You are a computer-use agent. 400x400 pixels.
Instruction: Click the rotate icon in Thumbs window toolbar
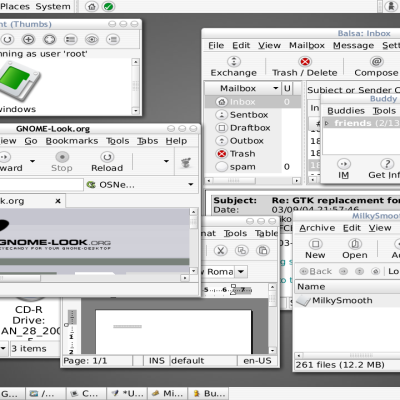click(7, 40)
